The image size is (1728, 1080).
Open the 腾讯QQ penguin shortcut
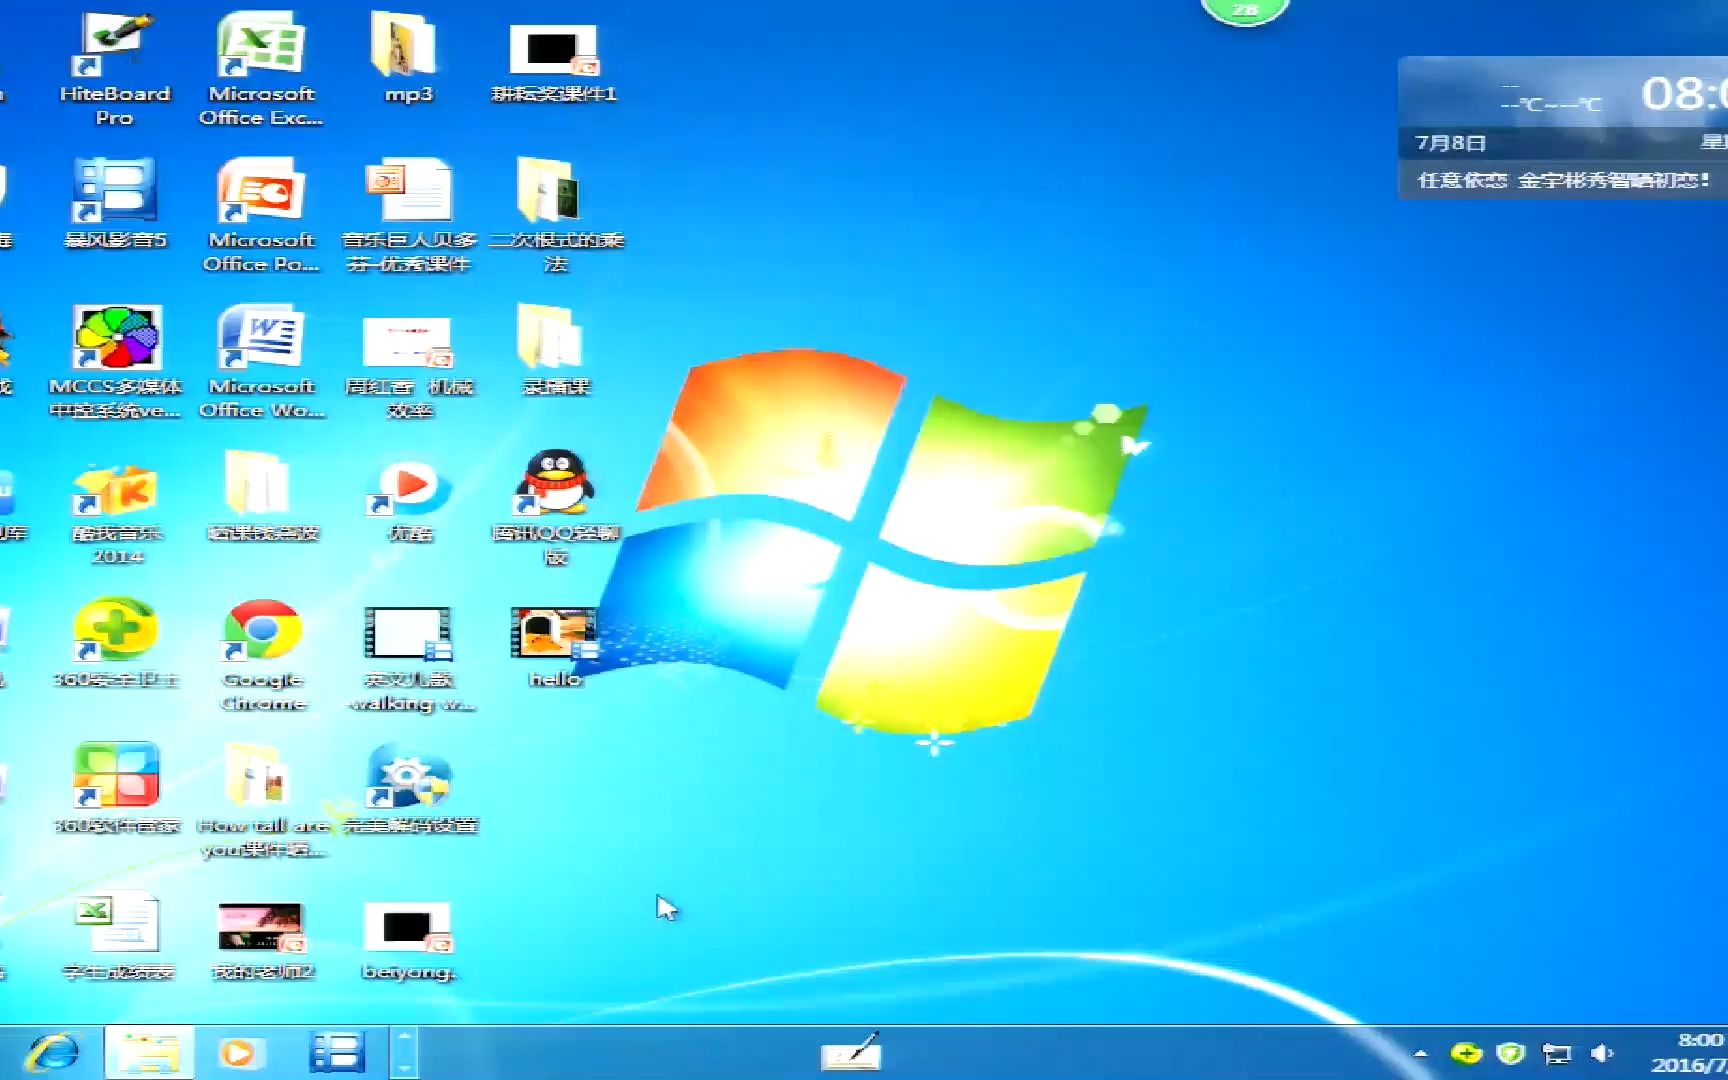(556, 507)
